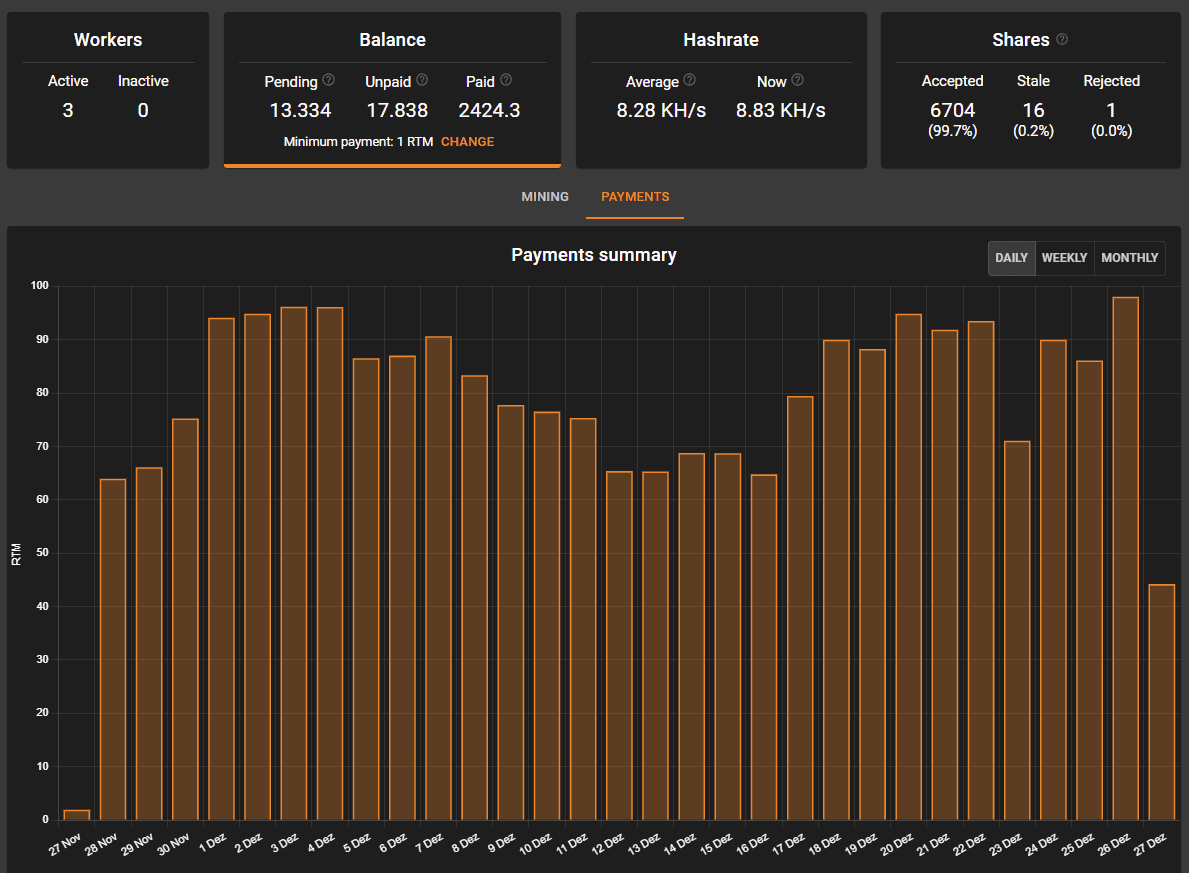This screenshot has width=1189, height=873.
Task: Click the inactive workers count 0
Action: click(143, 111)
